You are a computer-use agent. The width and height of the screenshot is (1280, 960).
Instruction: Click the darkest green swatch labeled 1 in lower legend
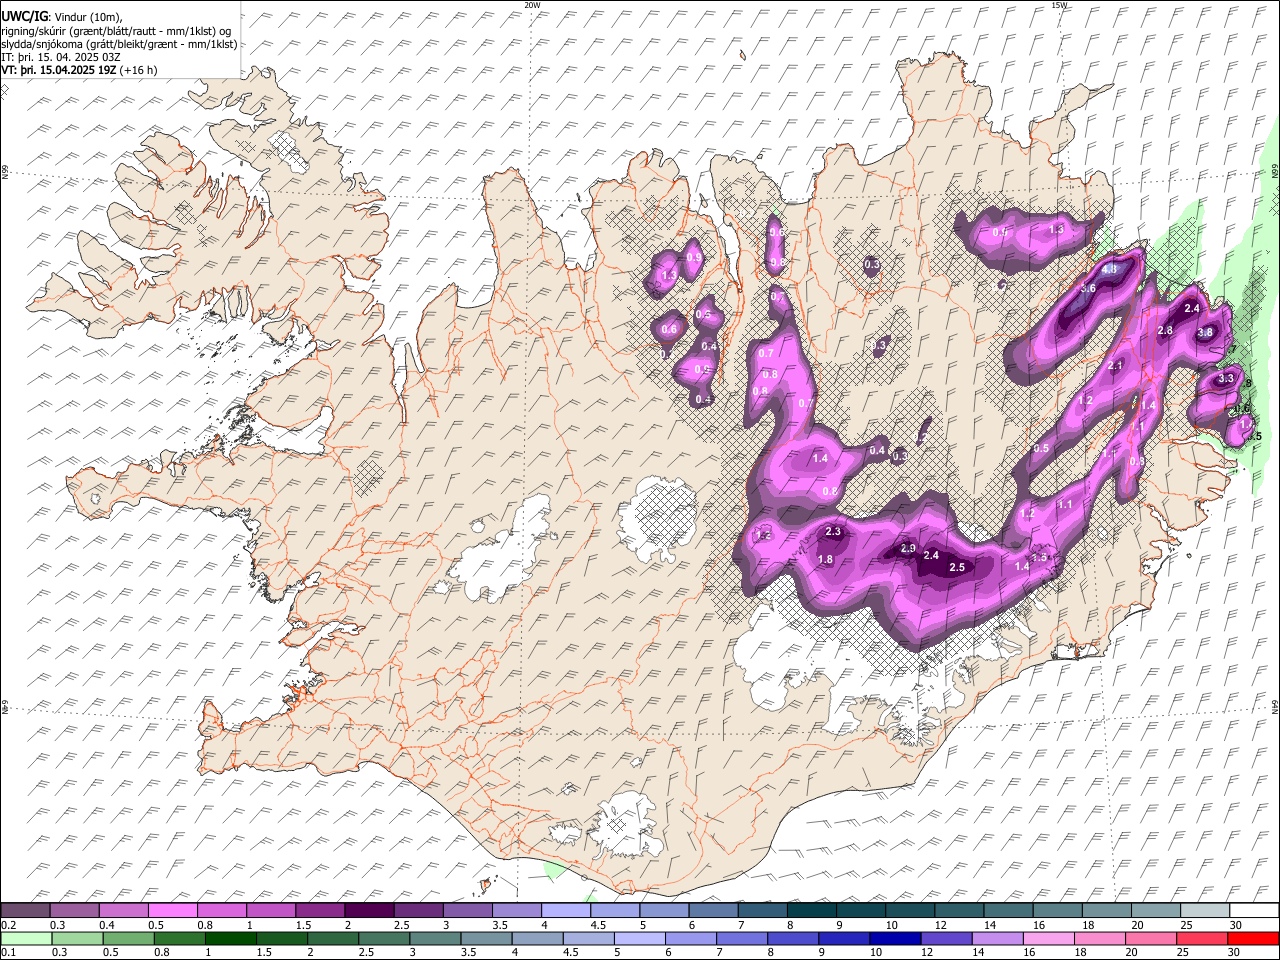[231, 938]
